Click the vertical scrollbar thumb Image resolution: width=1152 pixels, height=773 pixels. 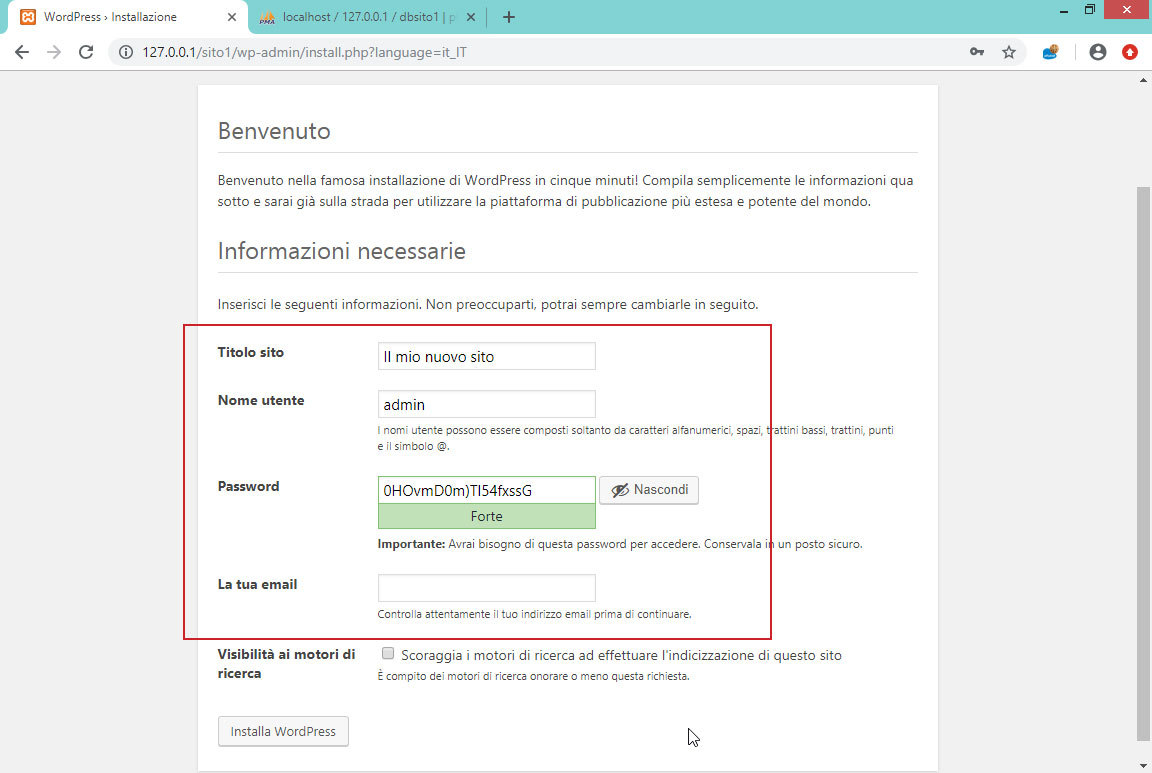(x=1143, y=463)
